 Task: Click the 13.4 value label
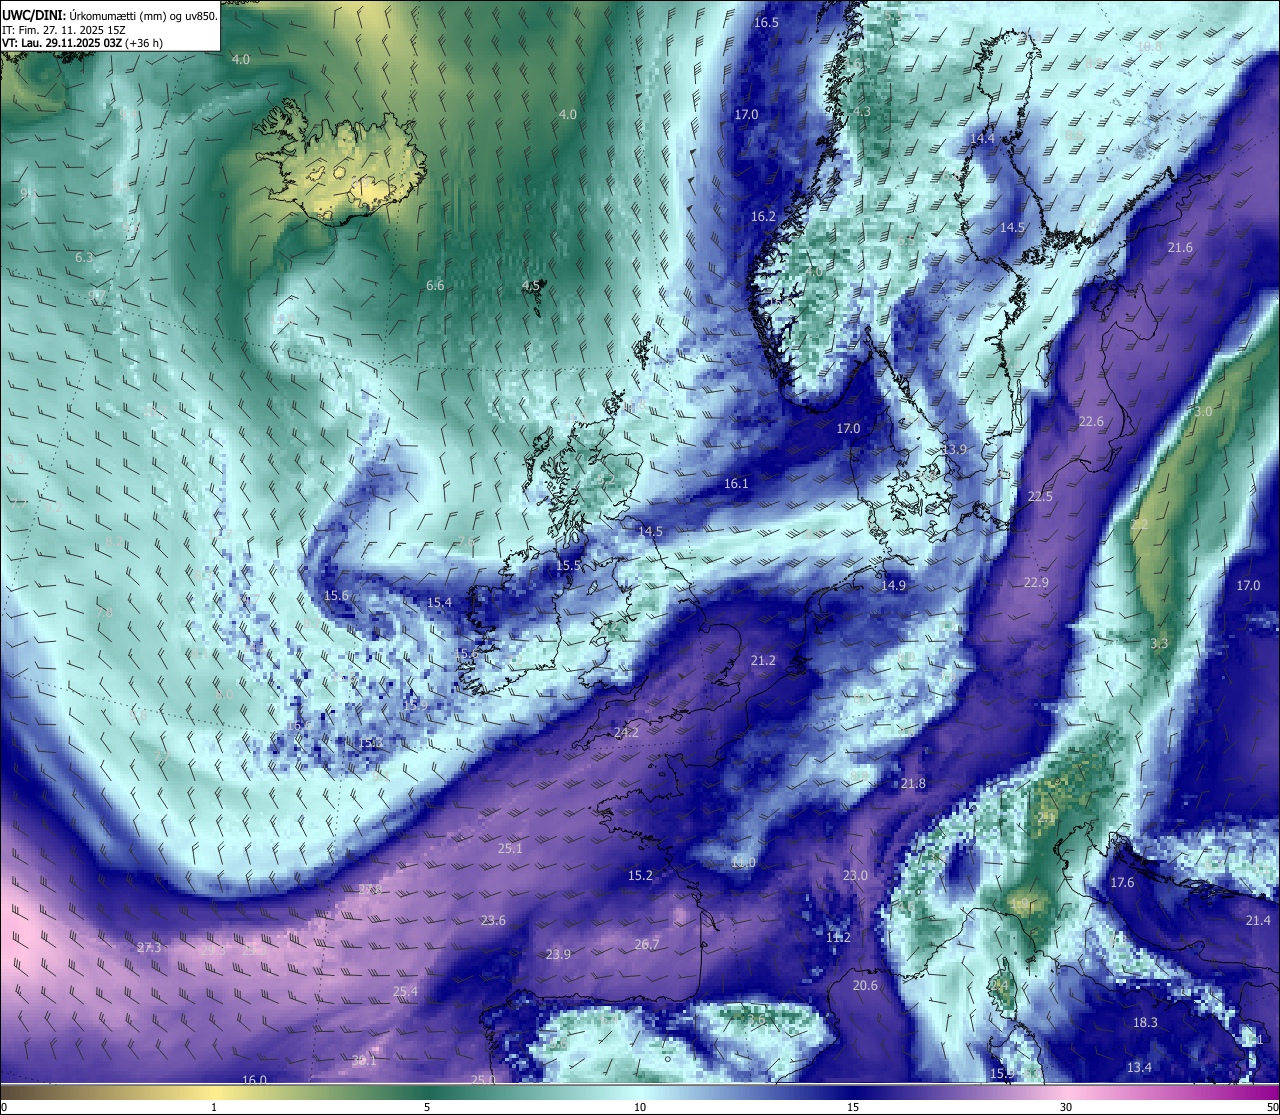point(1139,1068)
